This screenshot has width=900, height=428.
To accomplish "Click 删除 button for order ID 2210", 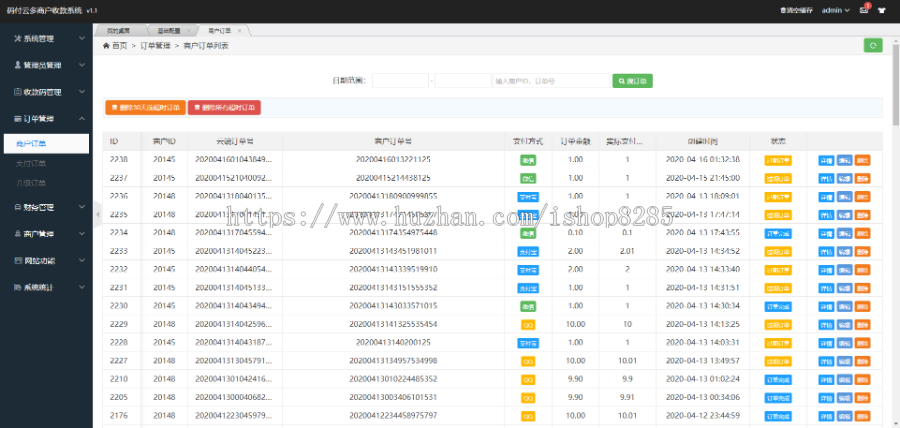I will click(x=862, y=380).
